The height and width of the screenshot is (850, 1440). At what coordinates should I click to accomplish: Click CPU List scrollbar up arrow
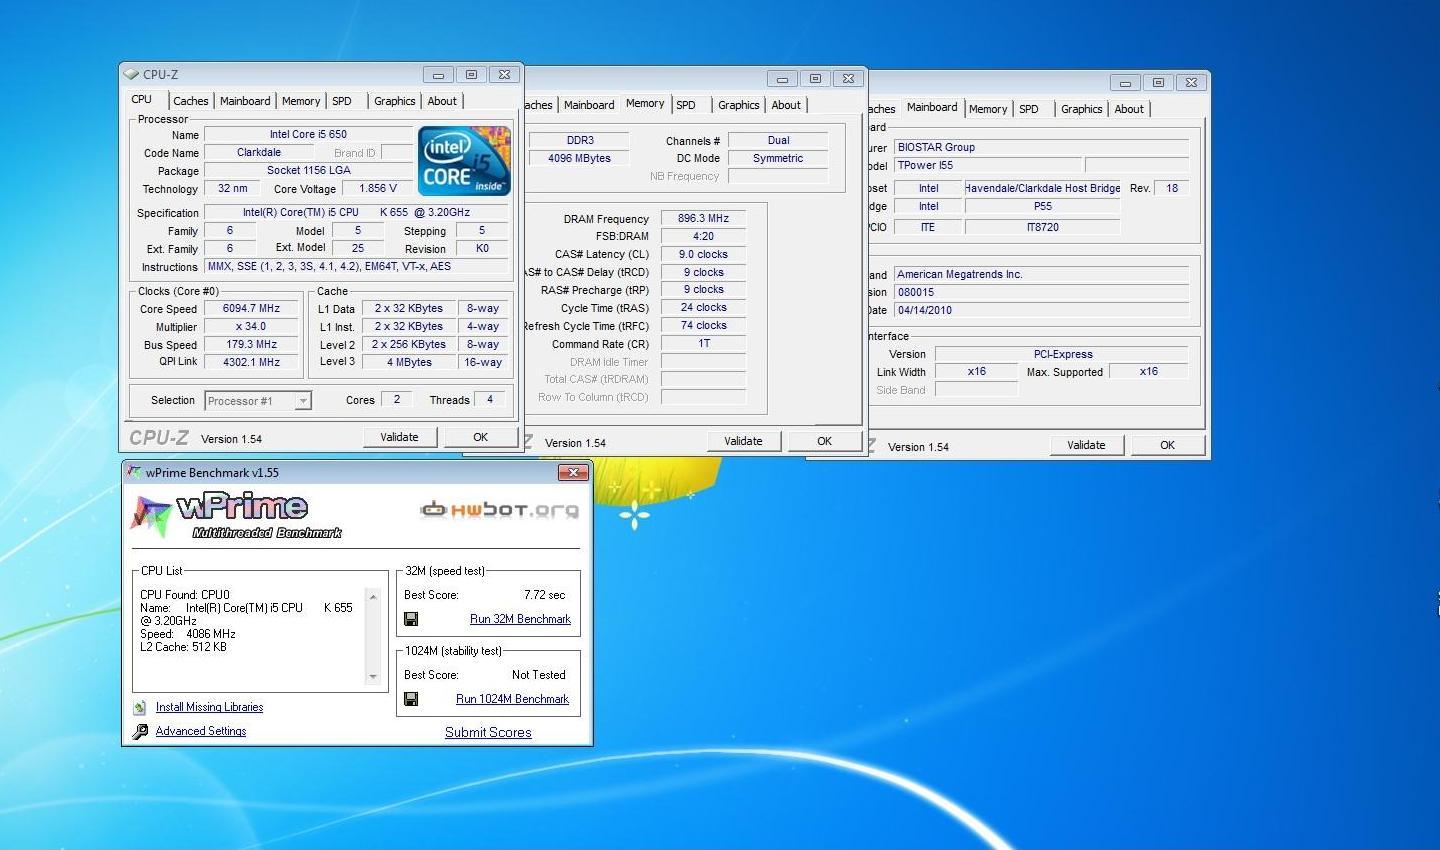[x=373, y=597]
